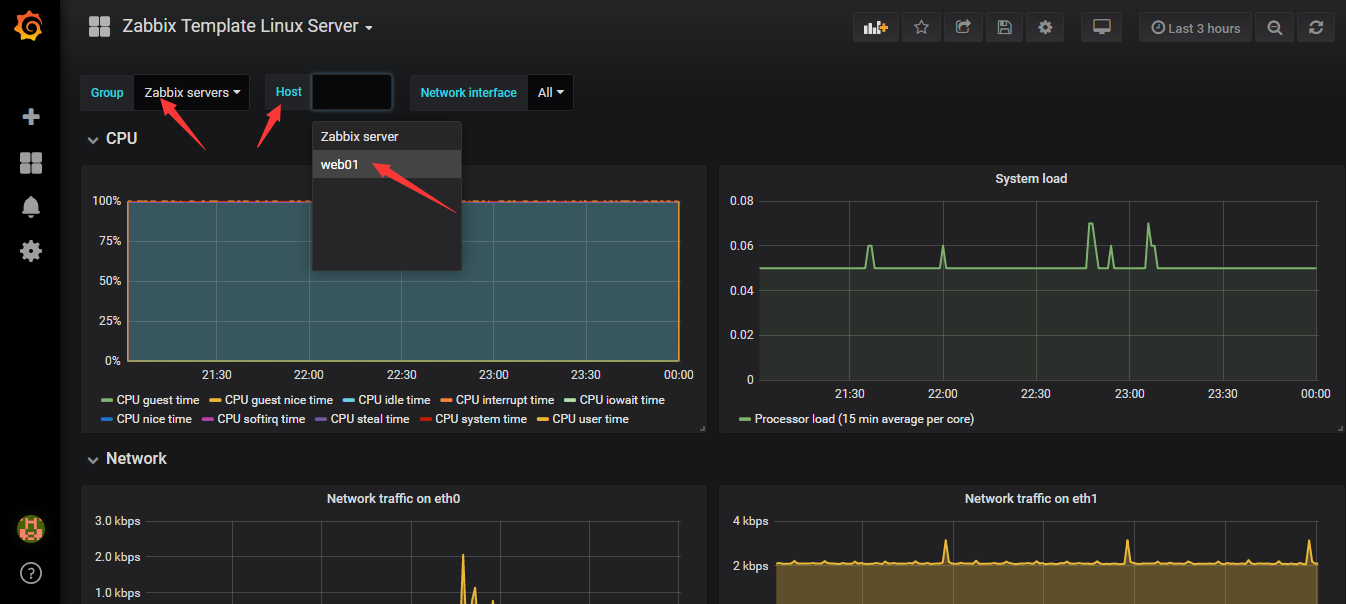This screenshot has height=604, width=1346.
Task: Open the Create plus menu in sidebar
Action: click(x=31, y=117)
